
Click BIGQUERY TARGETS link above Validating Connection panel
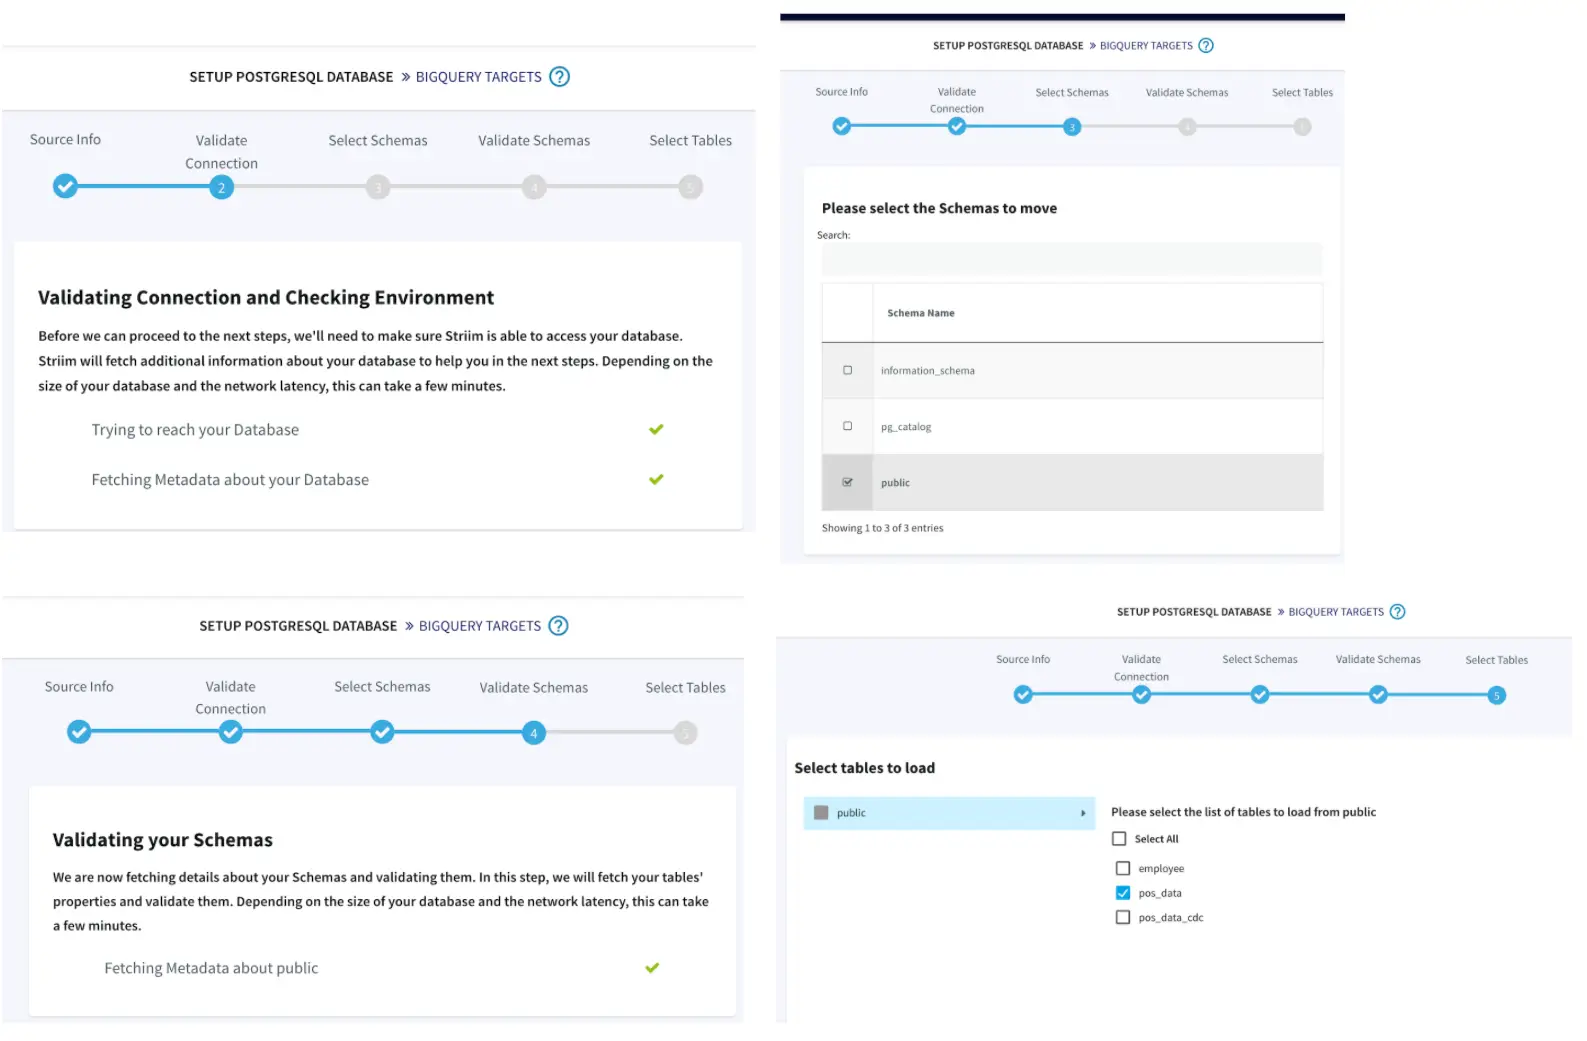(478, 77)
